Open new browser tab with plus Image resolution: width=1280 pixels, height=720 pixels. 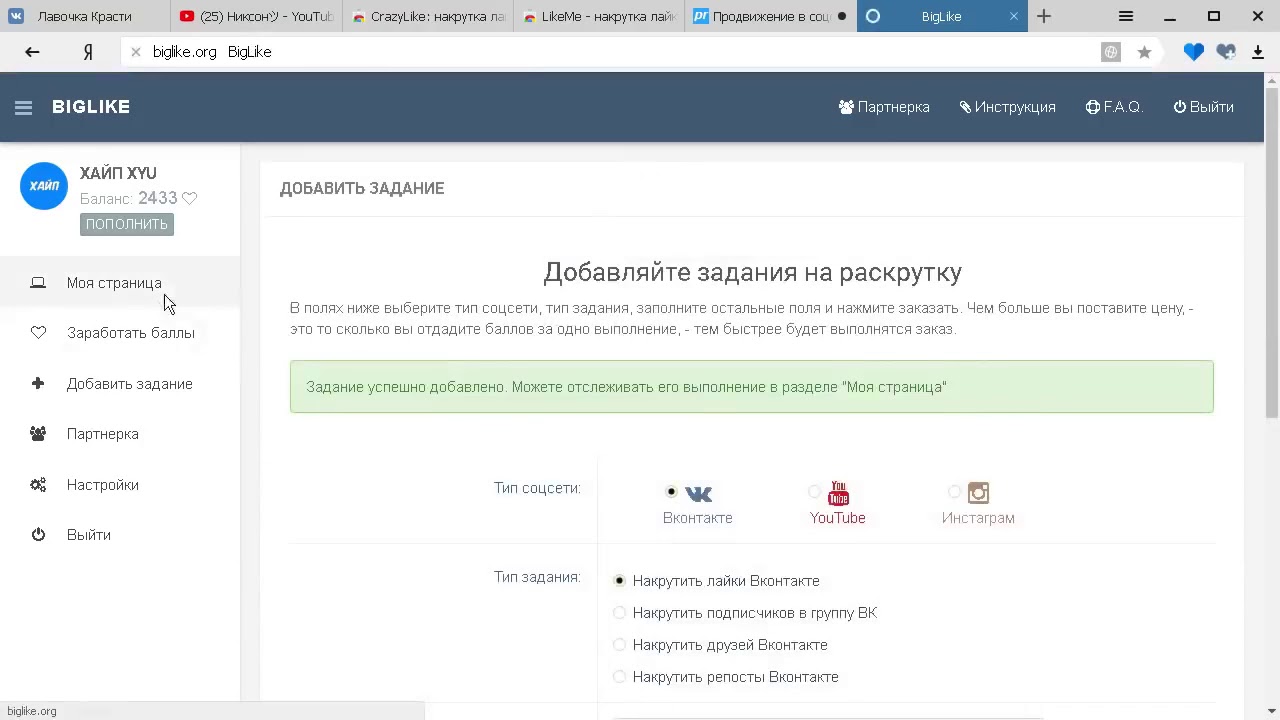click(1044, 16)
